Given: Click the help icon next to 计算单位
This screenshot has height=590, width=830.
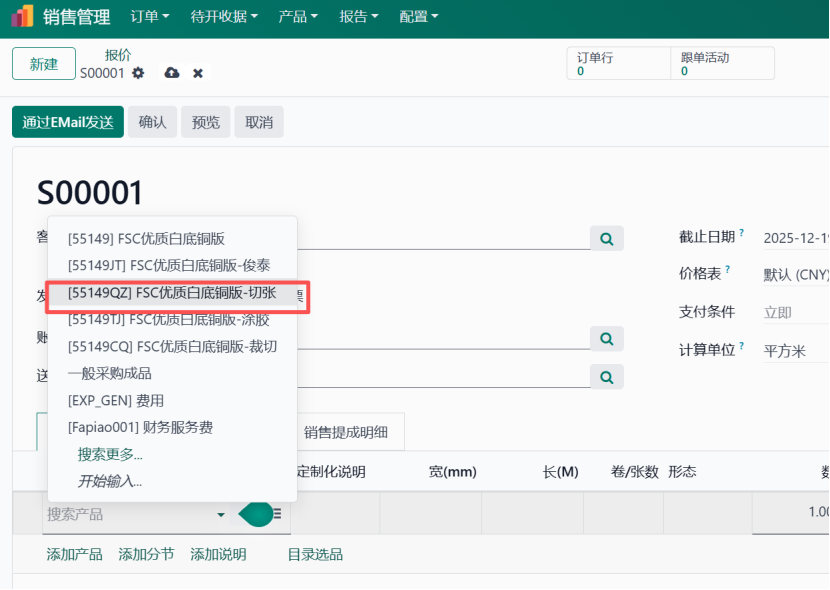Looking at the screenshot, I should click(741, 345).
